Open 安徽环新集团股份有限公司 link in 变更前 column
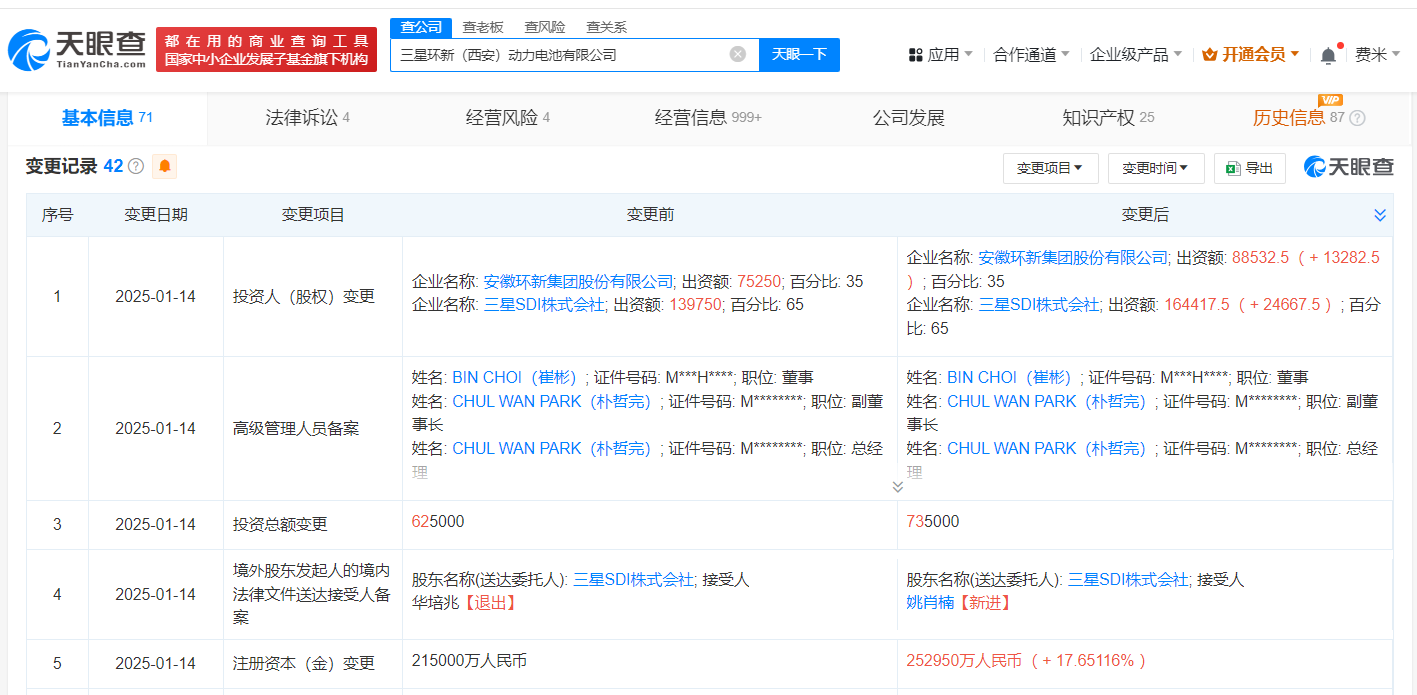 [578, 281]
